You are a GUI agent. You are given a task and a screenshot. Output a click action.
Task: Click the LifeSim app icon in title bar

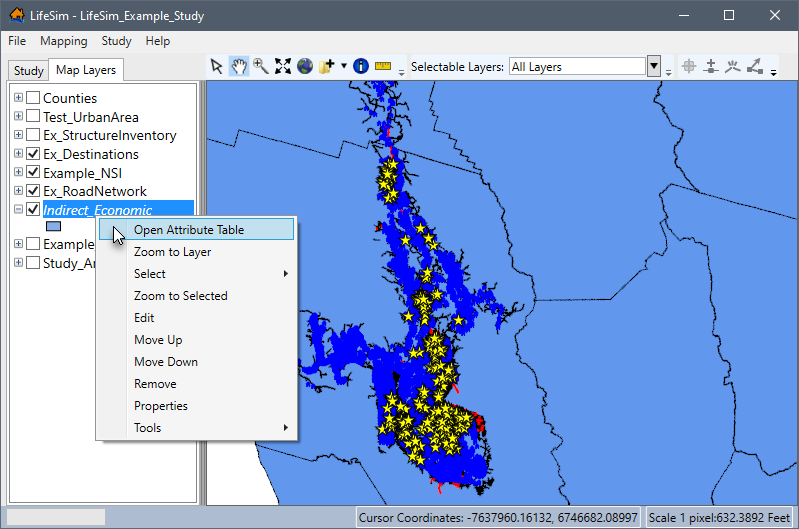coord(17,15)
